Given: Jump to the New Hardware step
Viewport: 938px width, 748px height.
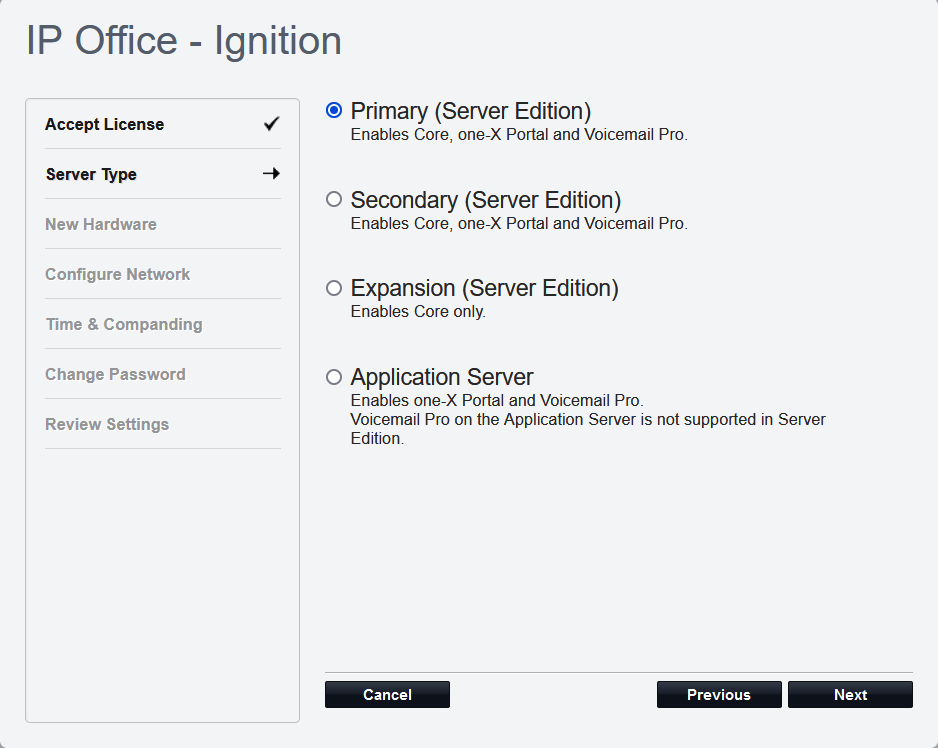Looking at the screenshot, I should point(163,224).
